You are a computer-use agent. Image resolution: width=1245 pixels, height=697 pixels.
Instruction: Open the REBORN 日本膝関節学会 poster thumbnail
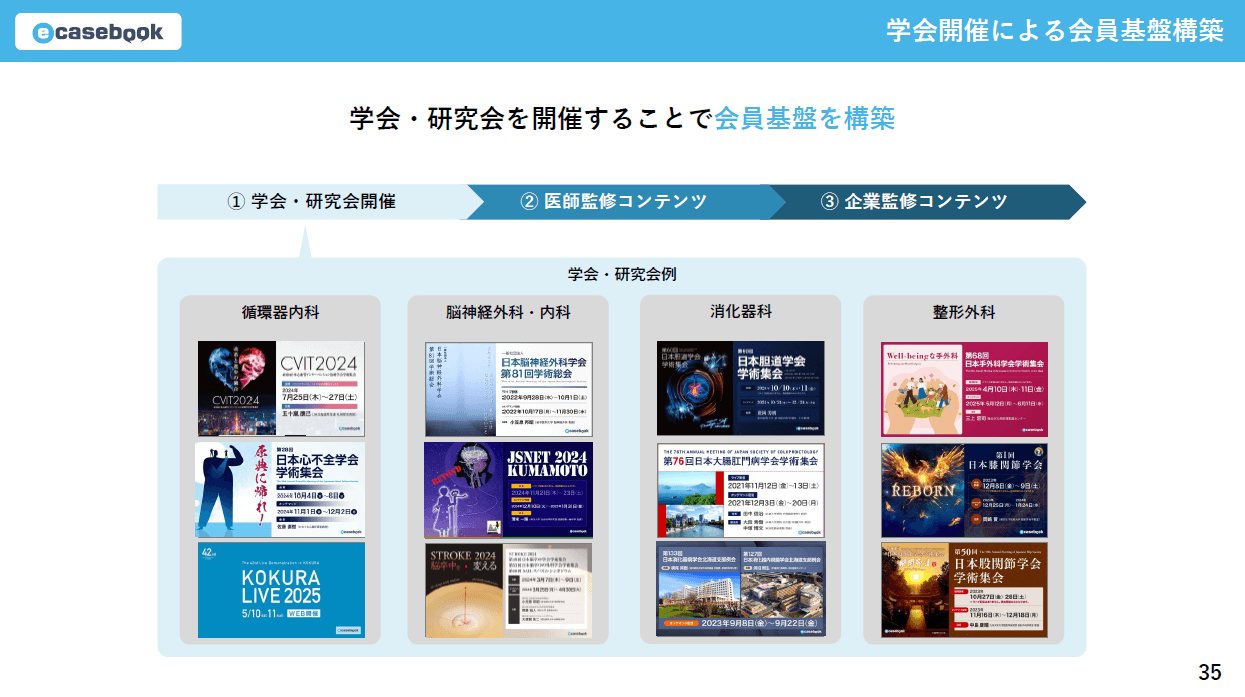point(963,489)
